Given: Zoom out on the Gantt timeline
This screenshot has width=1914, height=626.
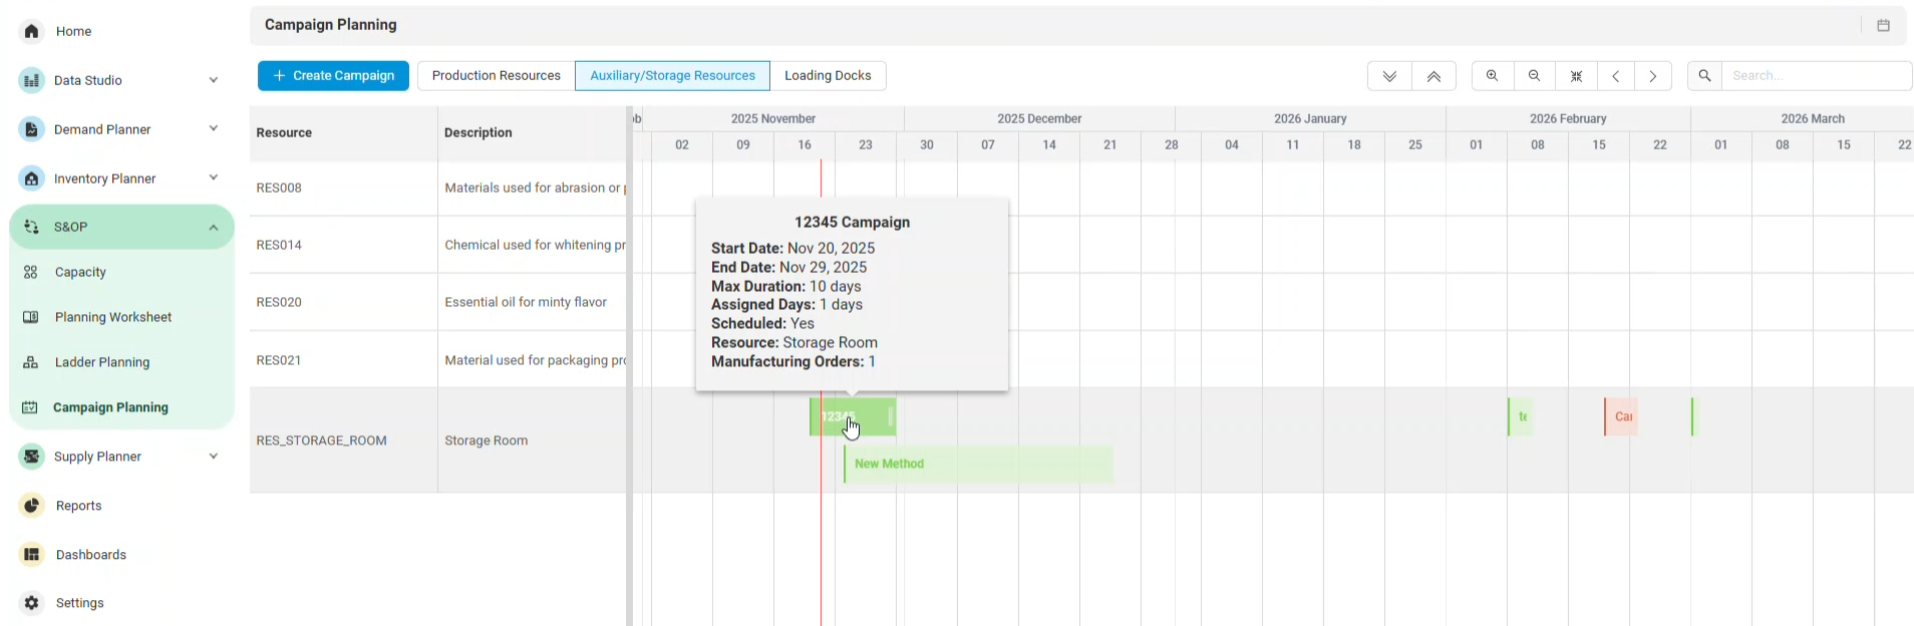Looking at the screenshot, I should click(x=1534, y=76).
